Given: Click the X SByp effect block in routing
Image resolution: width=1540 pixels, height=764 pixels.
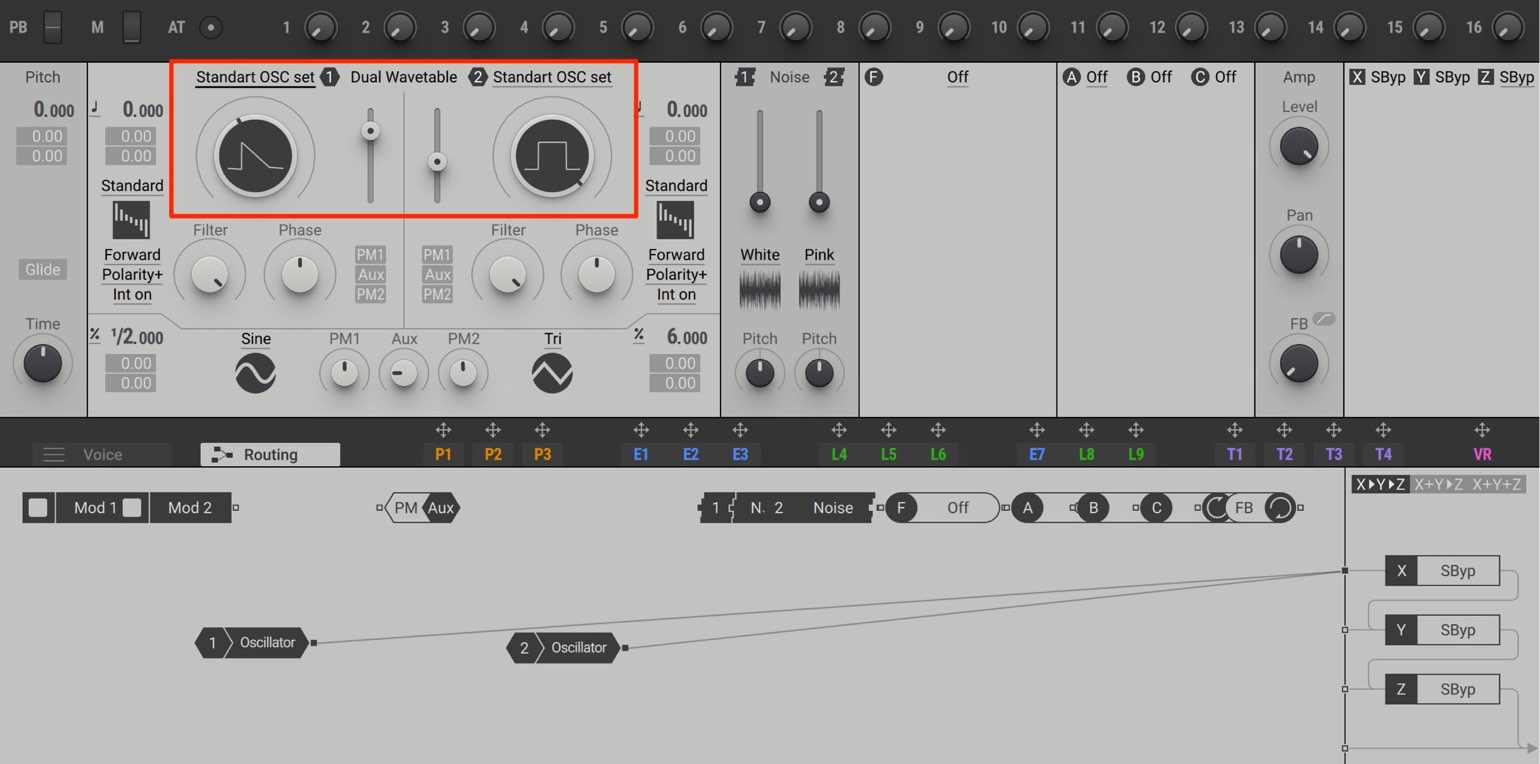Looking at the screenshot, I should click(1442, 571).
